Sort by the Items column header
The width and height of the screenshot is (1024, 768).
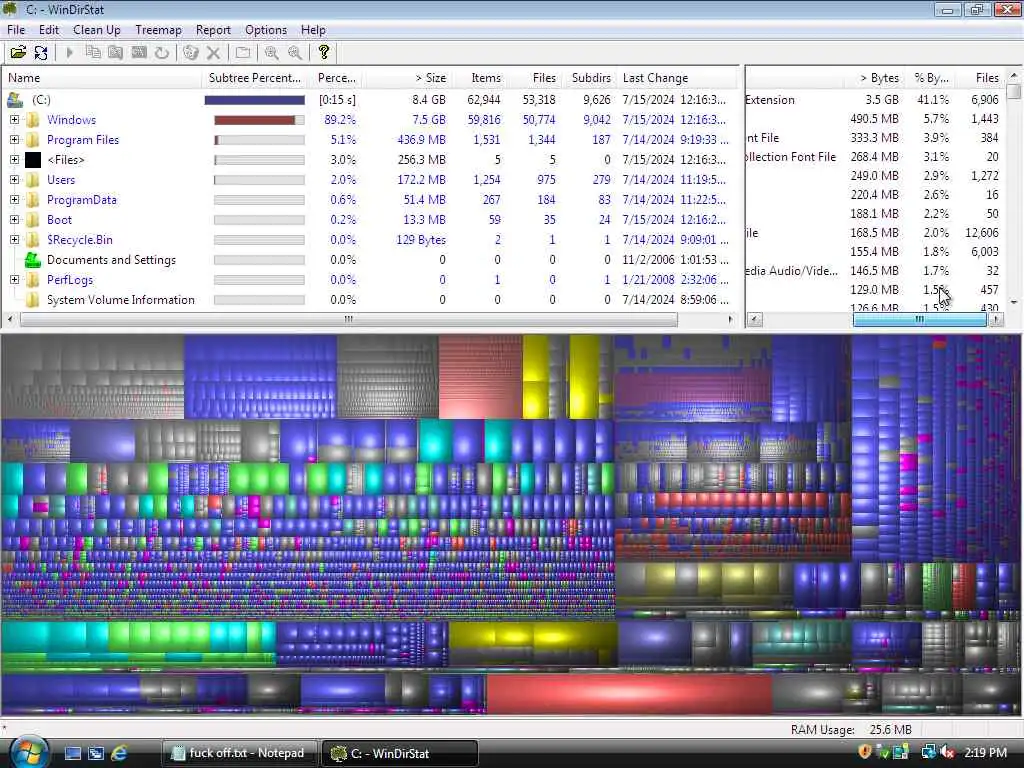point(479,78)
